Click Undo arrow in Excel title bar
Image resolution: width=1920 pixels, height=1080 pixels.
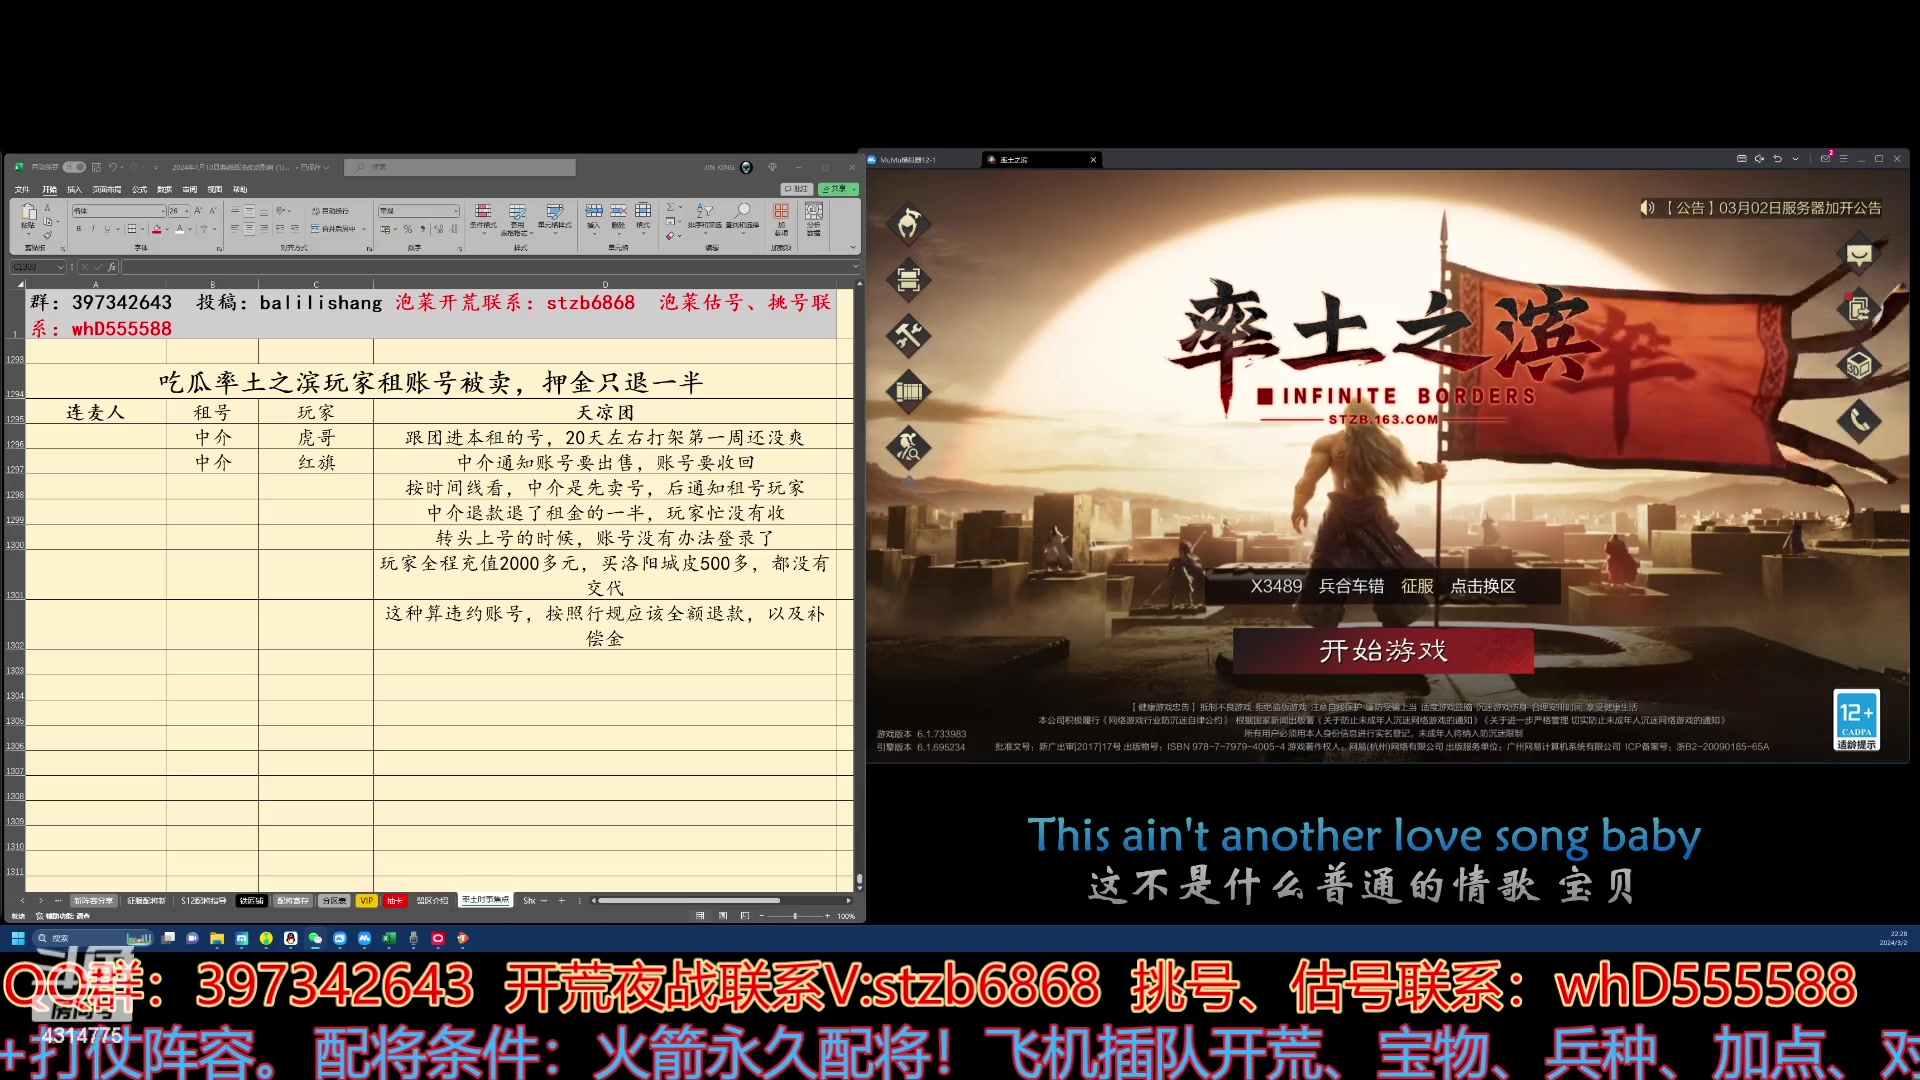tap(113, 167)
